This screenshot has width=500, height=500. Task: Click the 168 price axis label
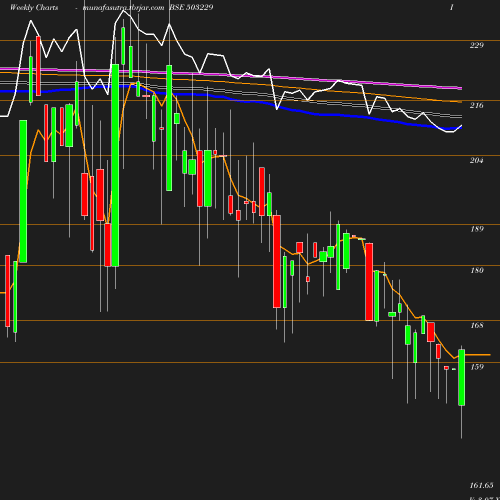[476, 325]
